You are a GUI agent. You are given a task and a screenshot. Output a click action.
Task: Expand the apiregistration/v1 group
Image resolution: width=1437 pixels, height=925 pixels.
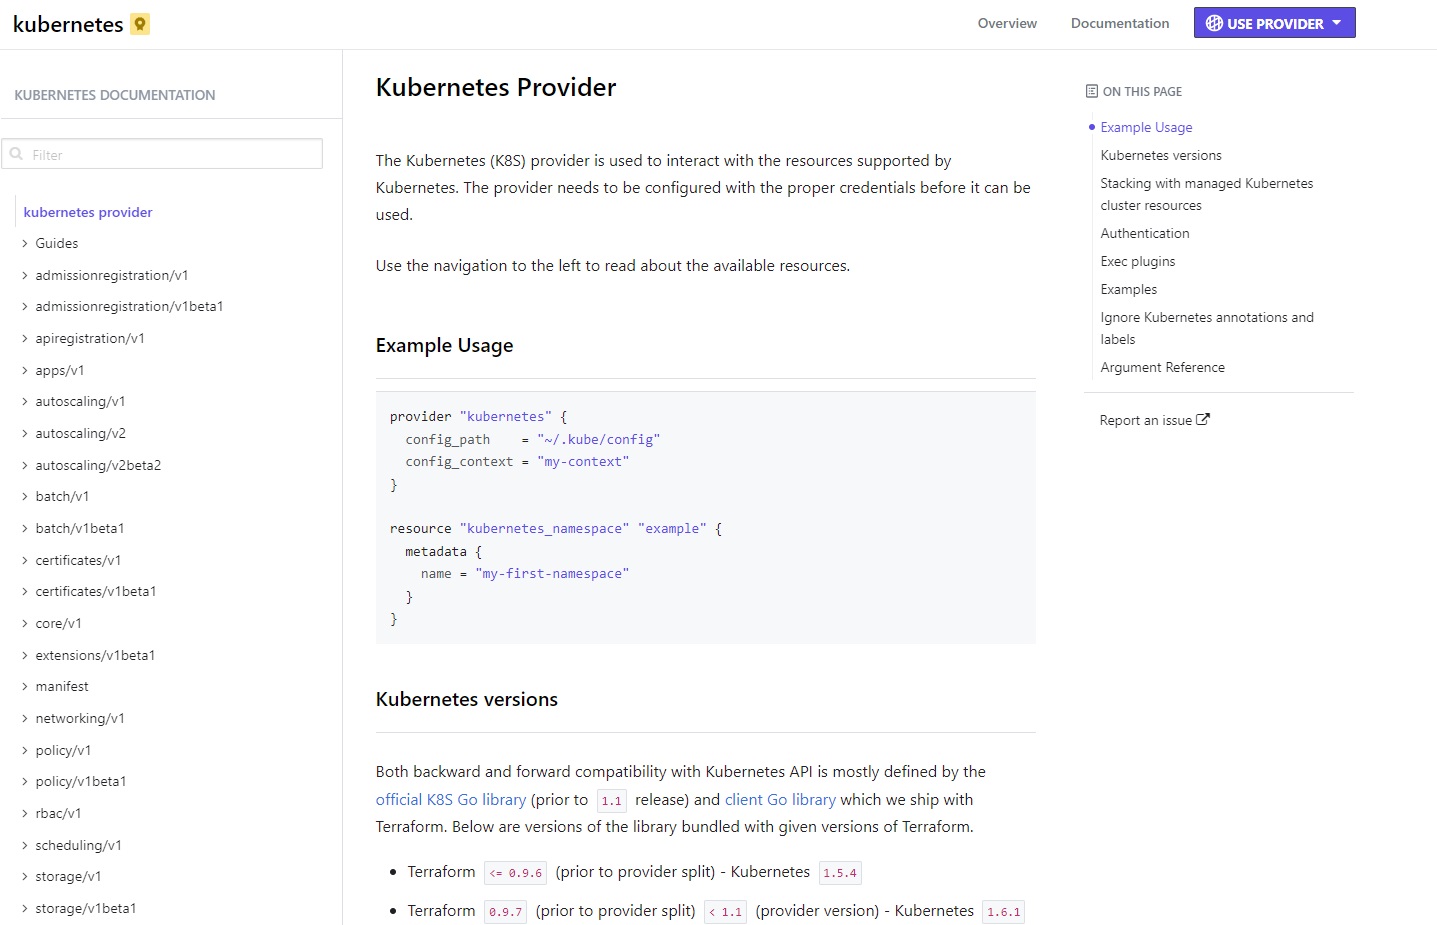coord(25,338)
